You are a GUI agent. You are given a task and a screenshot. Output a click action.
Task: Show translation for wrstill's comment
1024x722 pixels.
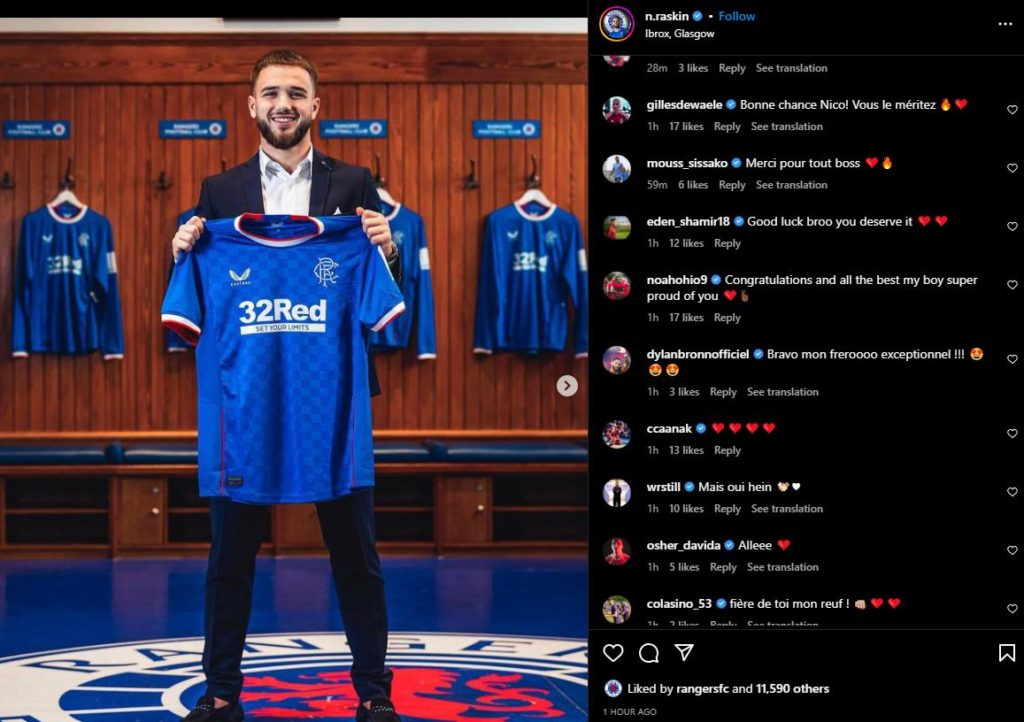pos(787,509)
